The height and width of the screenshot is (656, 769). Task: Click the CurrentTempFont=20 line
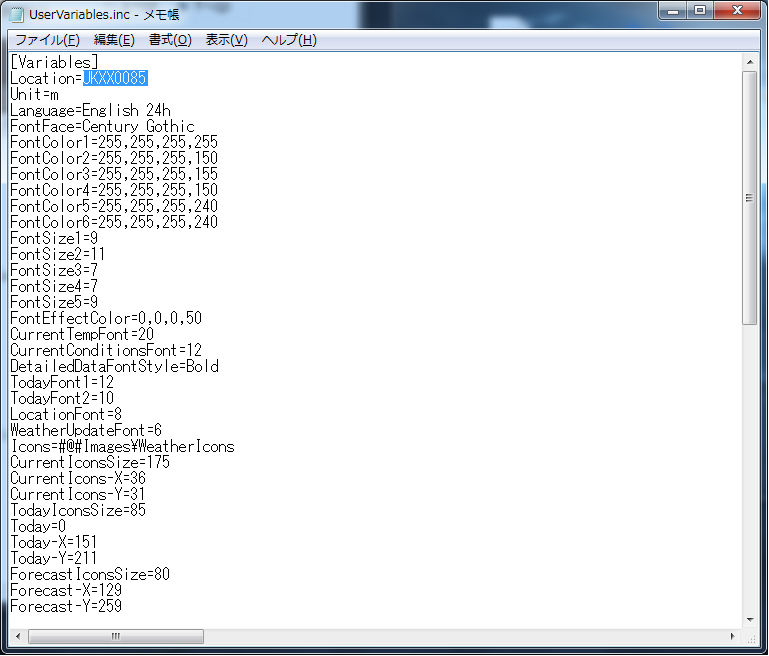(82, 334)
